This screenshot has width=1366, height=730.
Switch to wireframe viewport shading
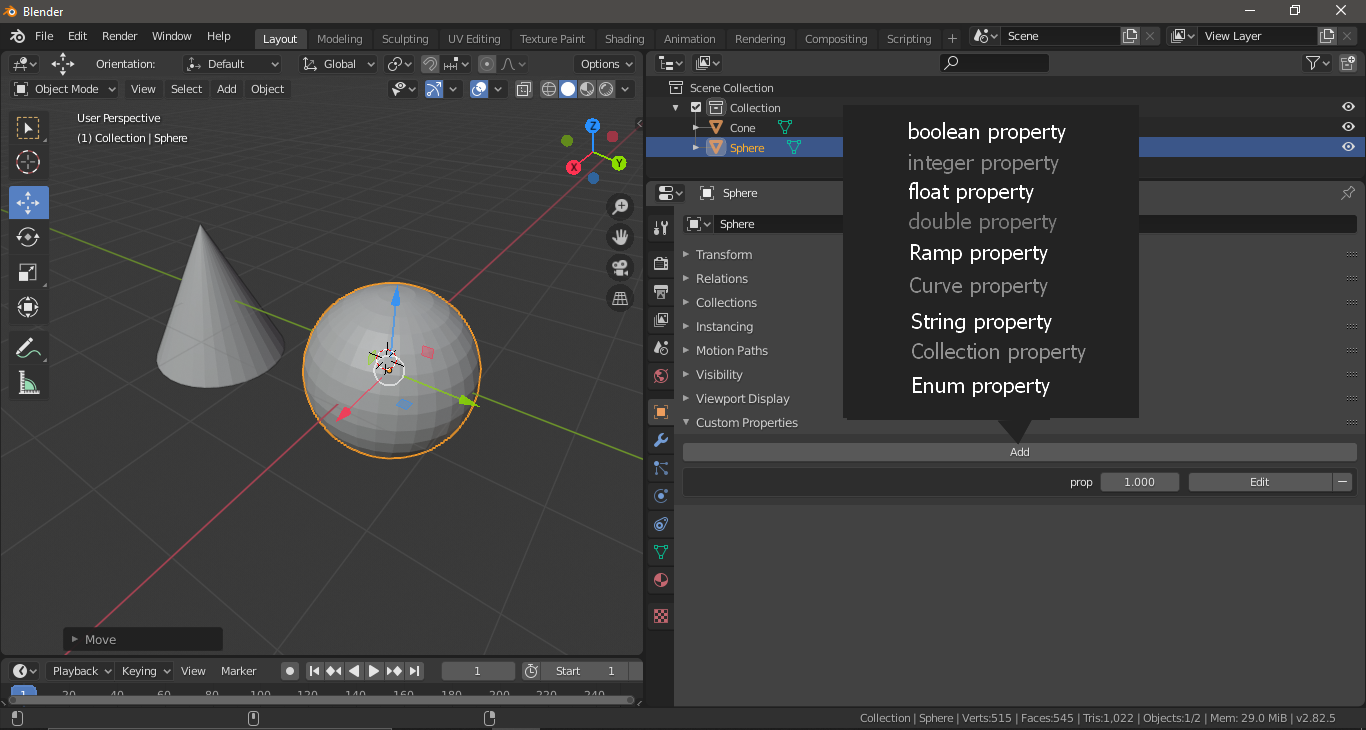pos(549,89)
